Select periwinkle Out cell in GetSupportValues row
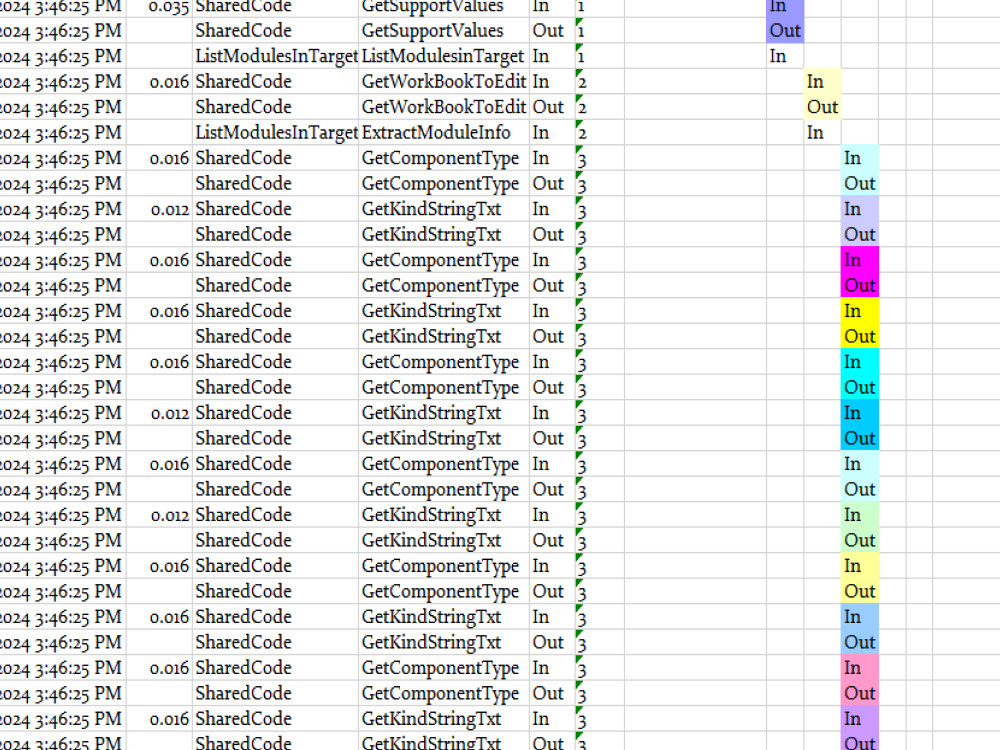1000x750 pixels. pos(785,31)
